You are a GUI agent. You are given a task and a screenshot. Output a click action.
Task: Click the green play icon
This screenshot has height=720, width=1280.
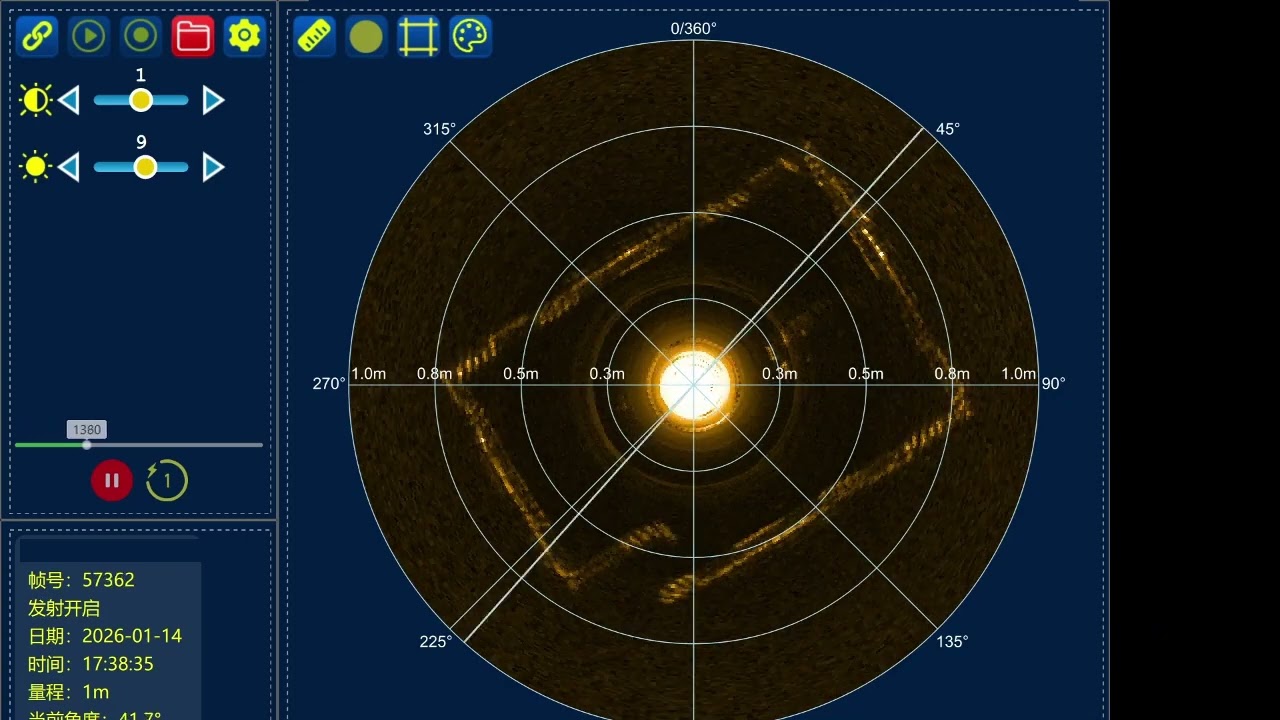tap(89, 36)
